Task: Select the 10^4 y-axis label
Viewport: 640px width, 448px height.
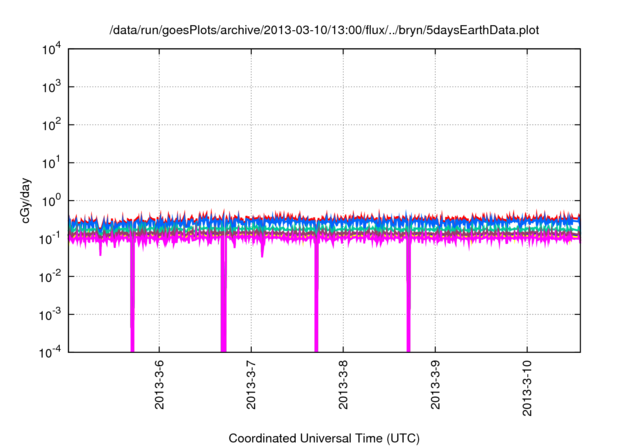Action: [51, 50]
